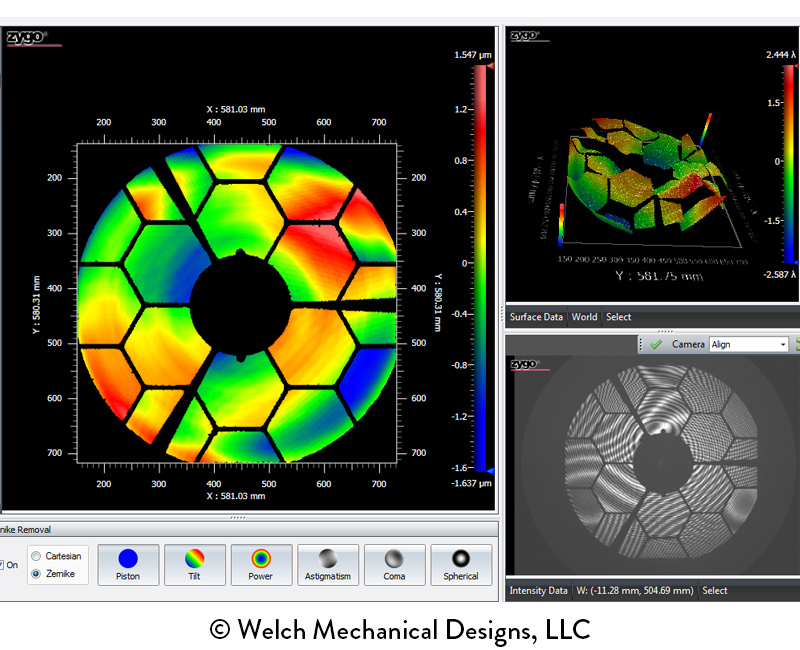800x650 pixels.
Task: Select the Astigmatism removal button
Action: point(328,564)
